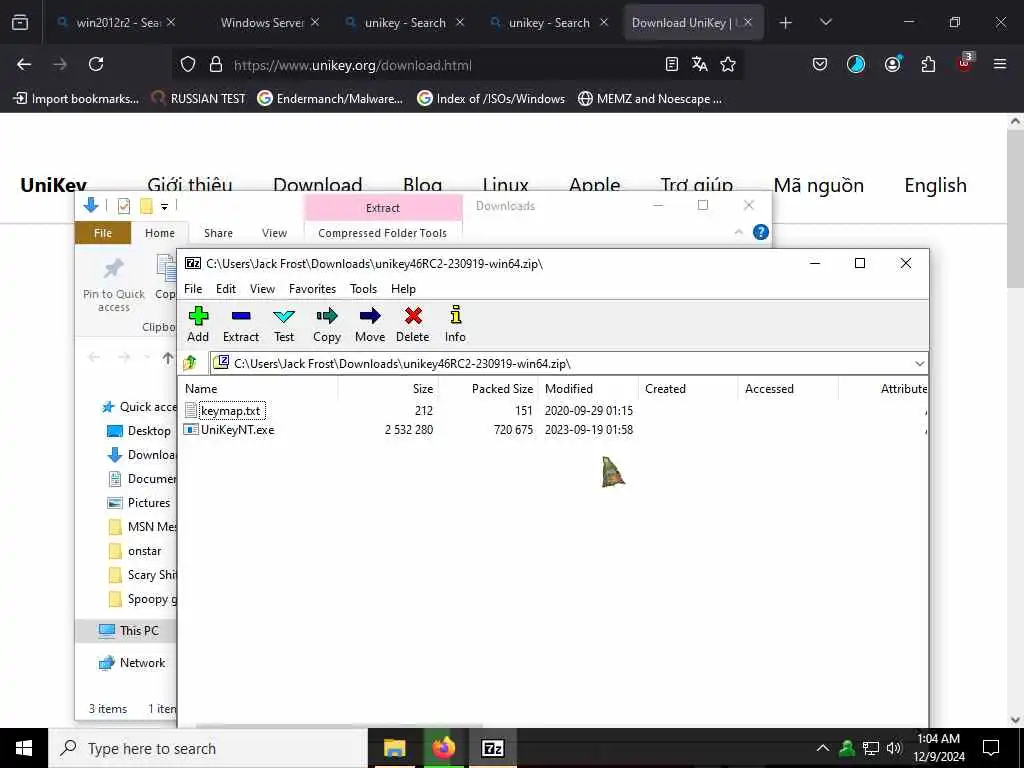This screenshot has height=768, width=1024.
Task: Toggle Firefox reader view icon
Action: click(x=671, y=64)
